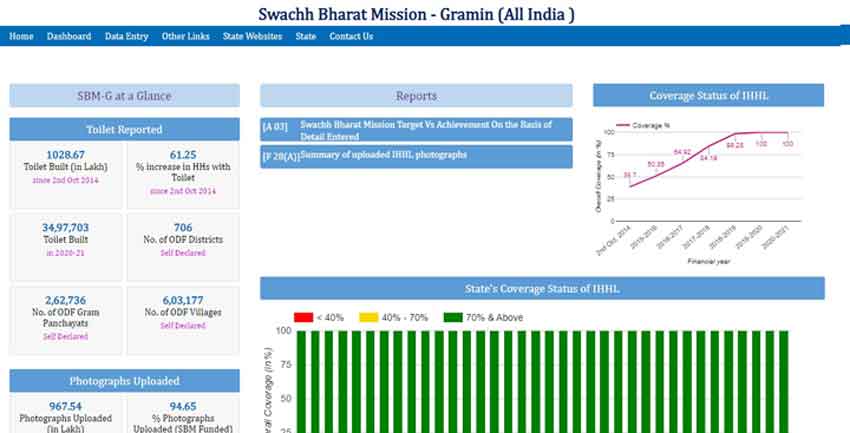The height and width of the screenshot is (433, 850).
Task: Click the Photographs Uploaded section header
Action: pyautogui.click(x=124, y=381)
